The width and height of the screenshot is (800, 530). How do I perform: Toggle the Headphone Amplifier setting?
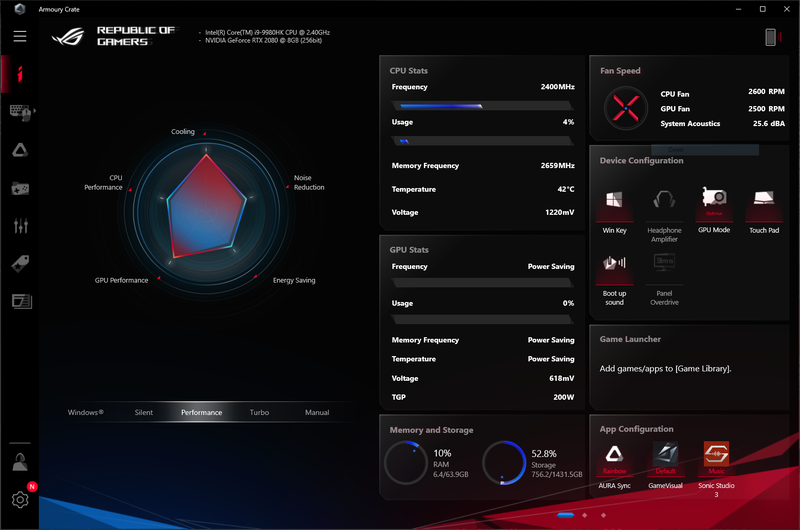(x=664, y=215)
